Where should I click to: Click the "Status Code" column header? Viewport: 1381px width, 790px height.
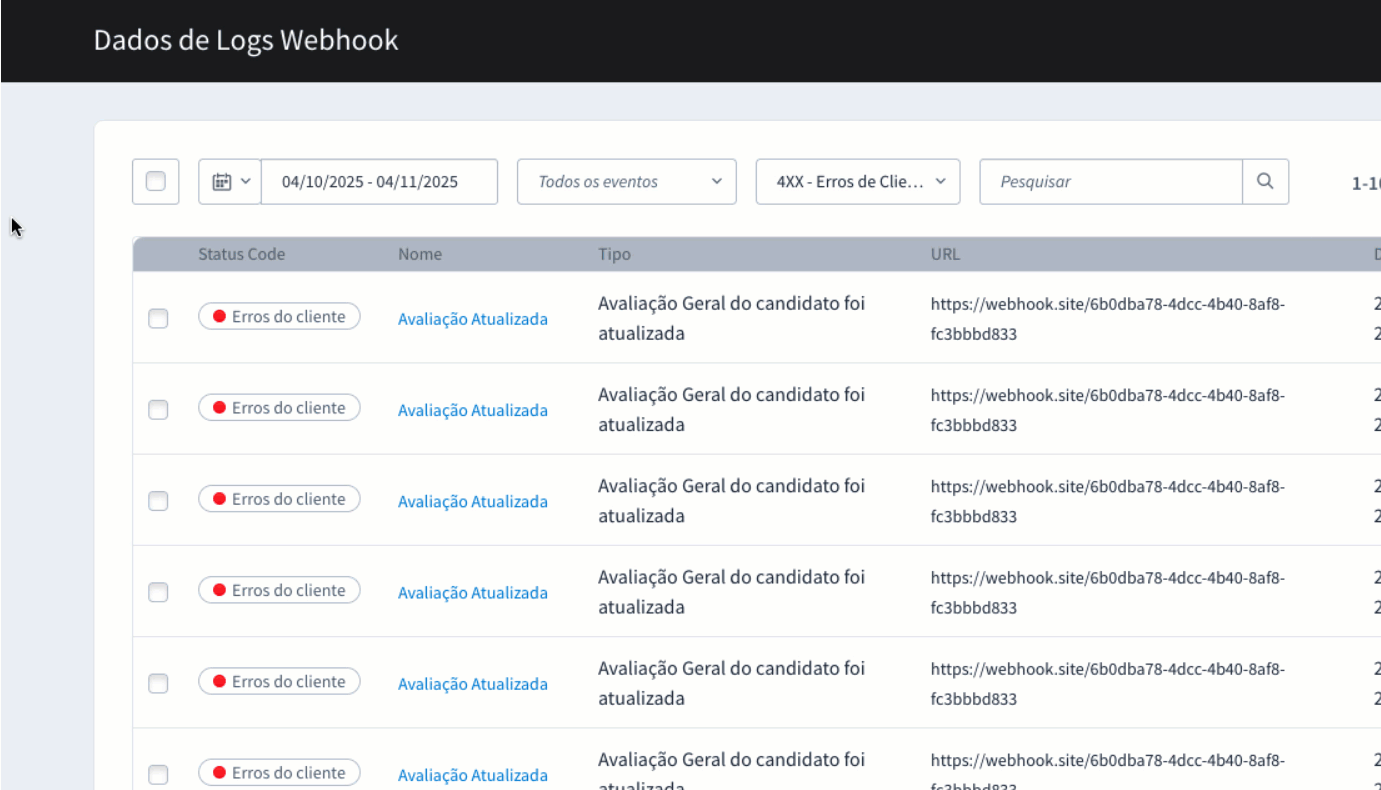241,254
